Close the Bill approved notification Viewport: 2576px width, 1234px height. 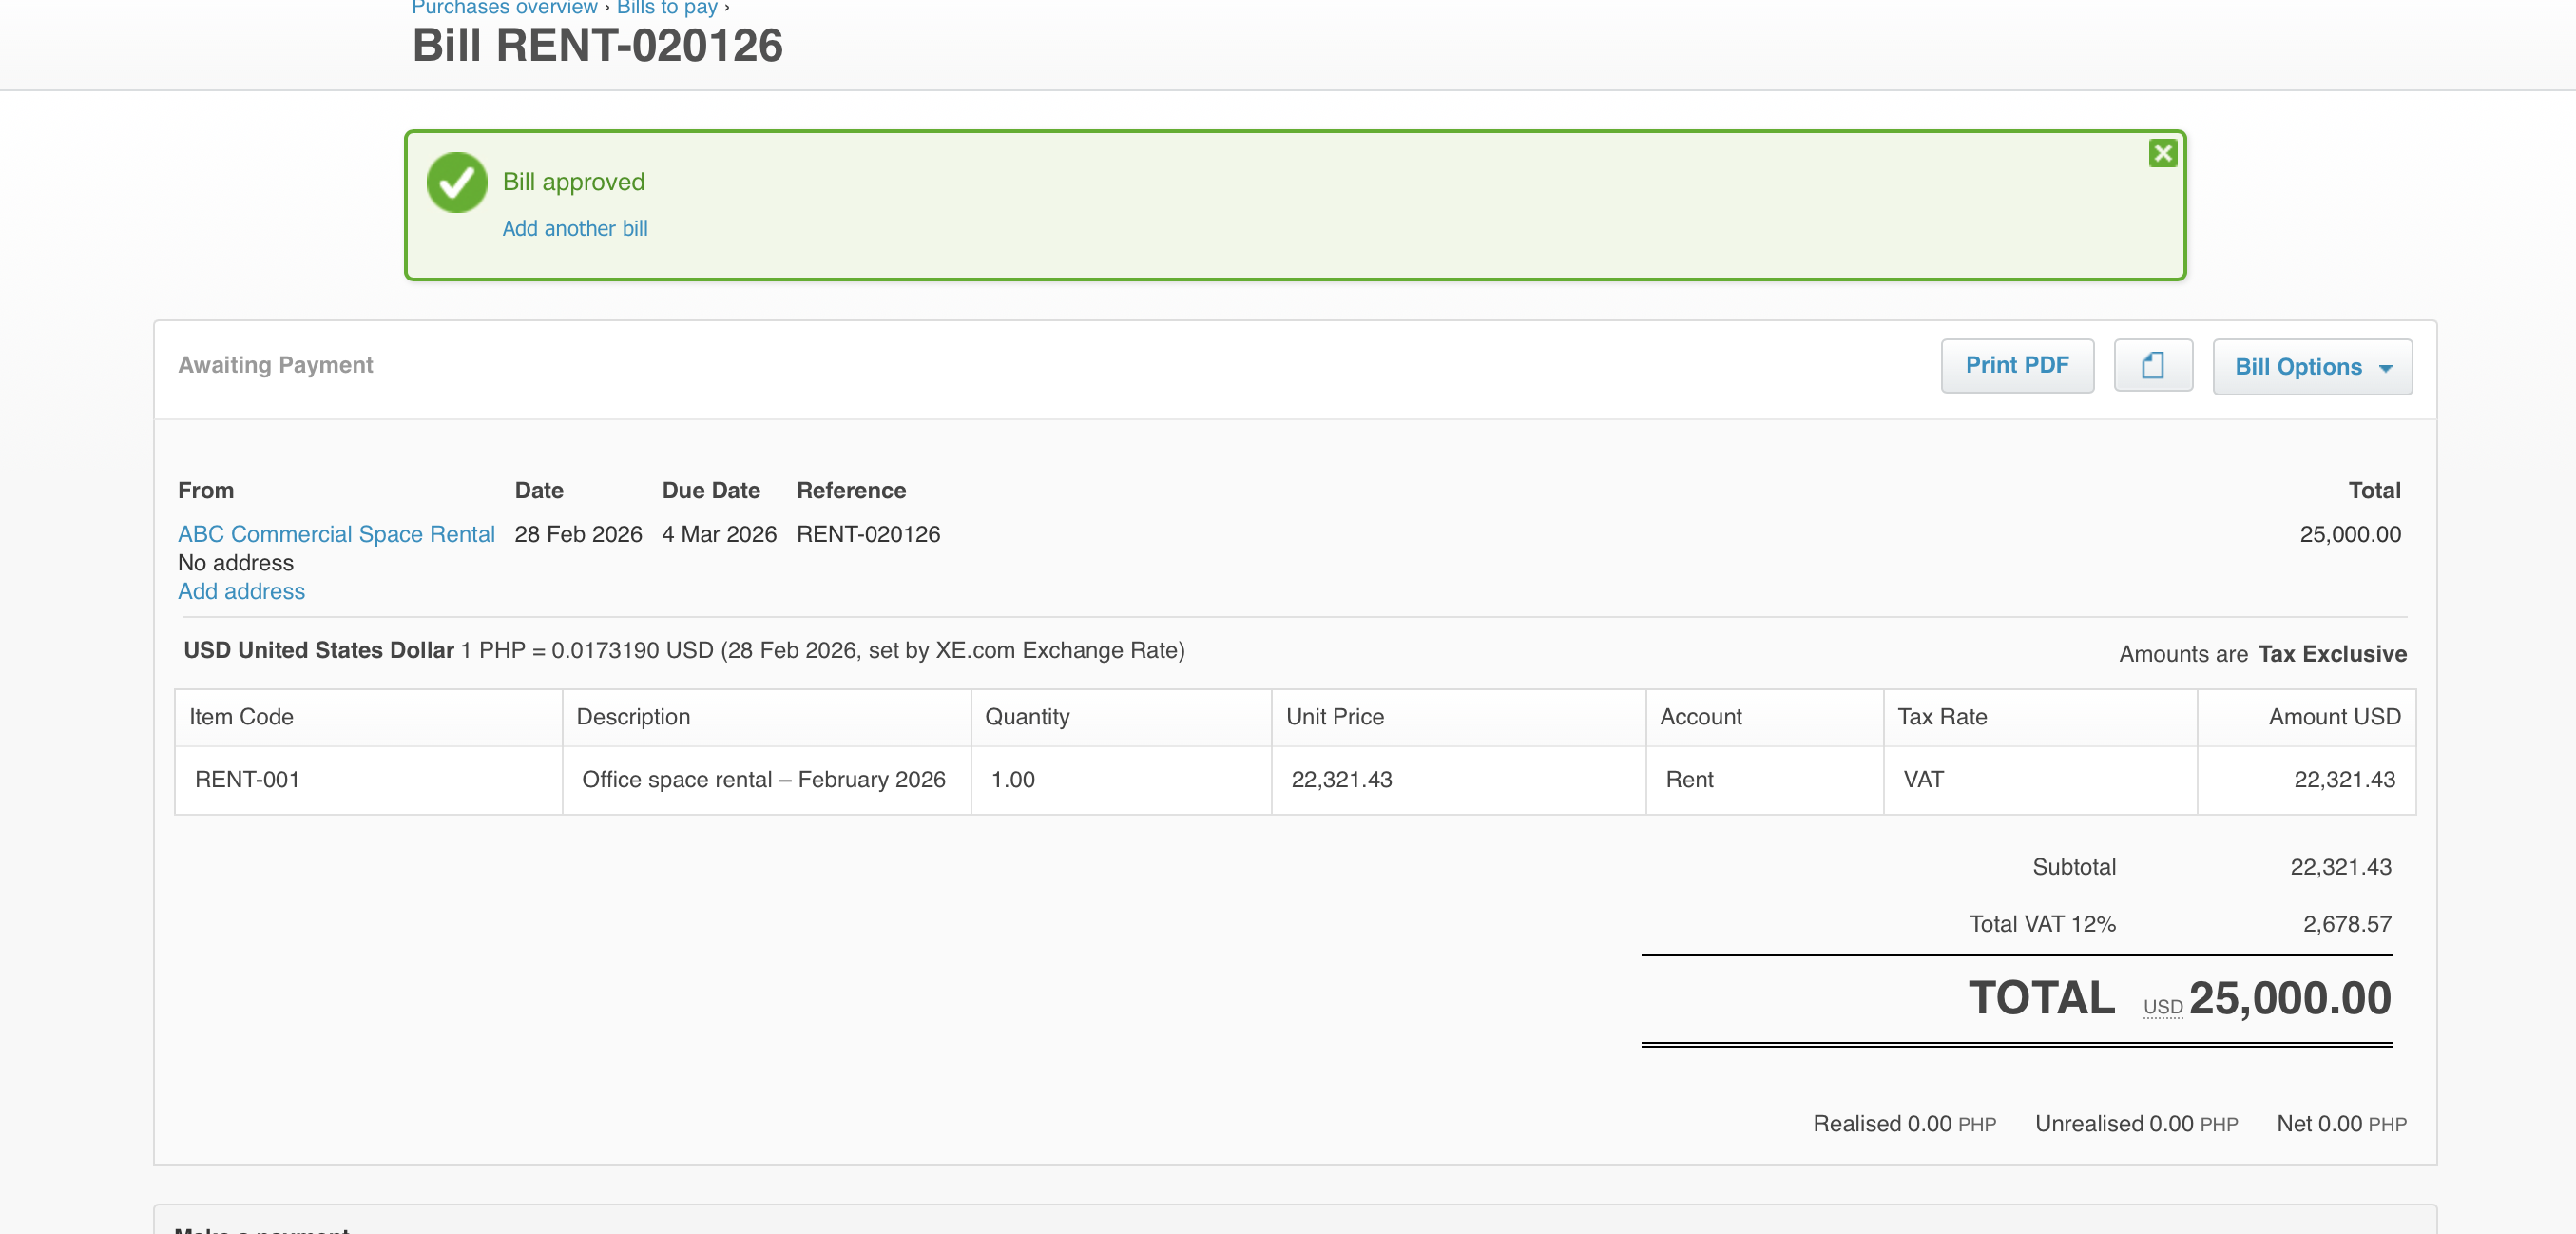pos(2162,153)
